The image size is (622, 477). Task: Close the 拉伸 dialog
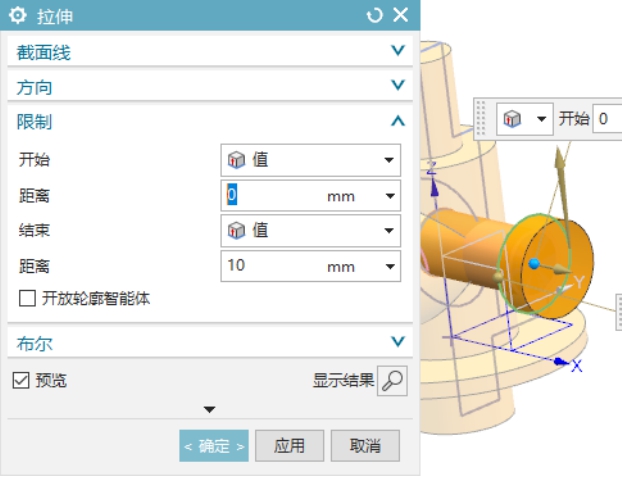point(401,15)
